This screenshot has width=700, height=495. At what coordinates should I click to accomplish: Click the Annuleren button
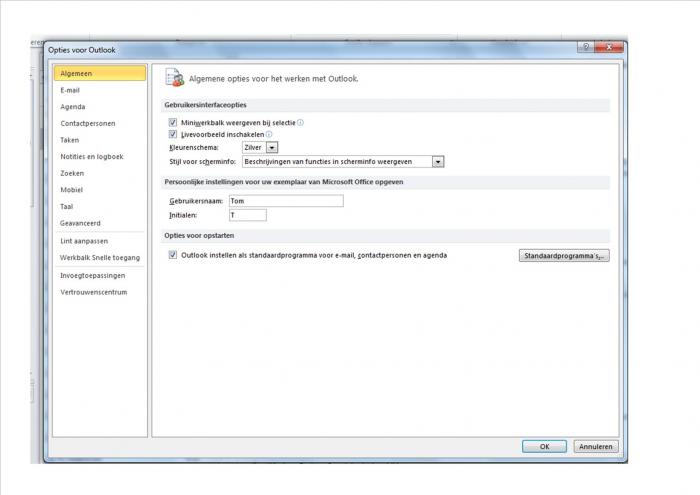click(x=596, y=446)
